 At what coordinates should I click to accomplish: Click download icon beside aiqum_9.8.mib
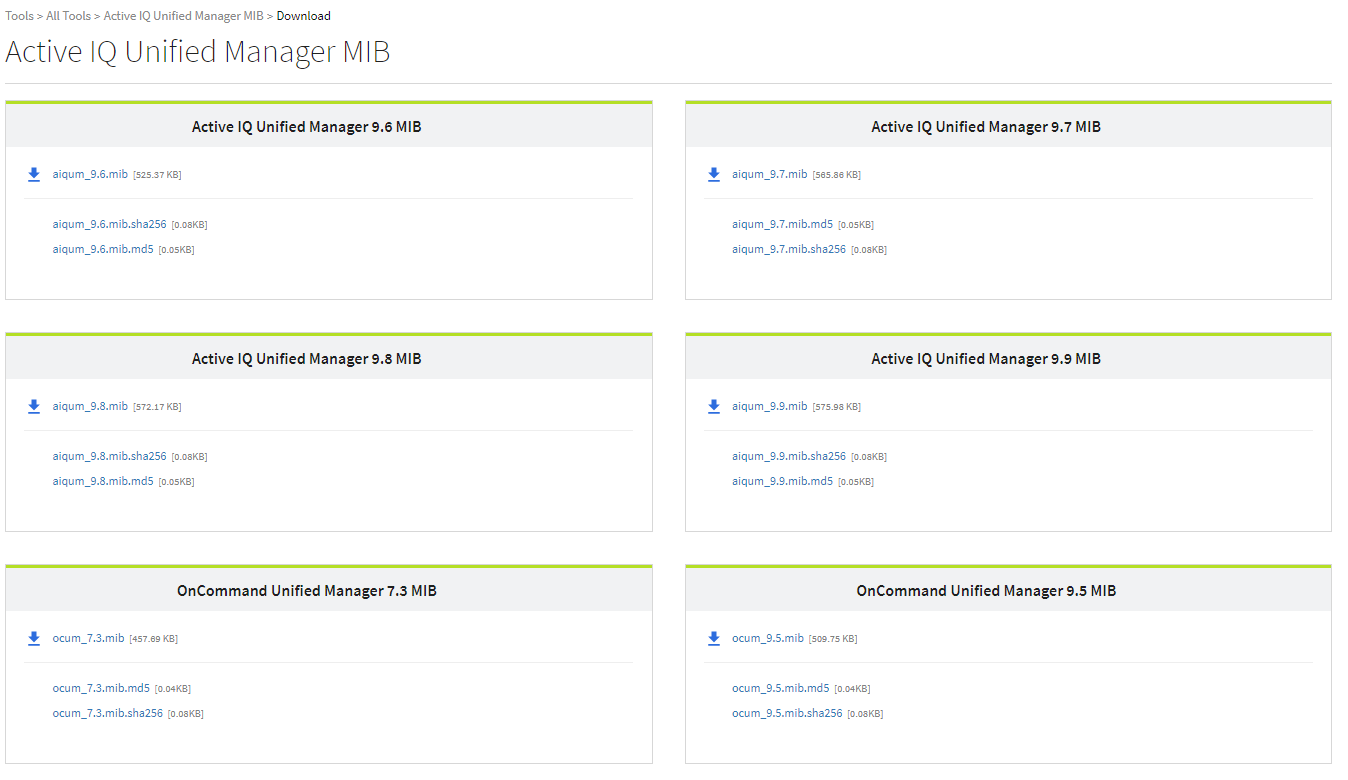pyautogui.click(x=34, y=407)
